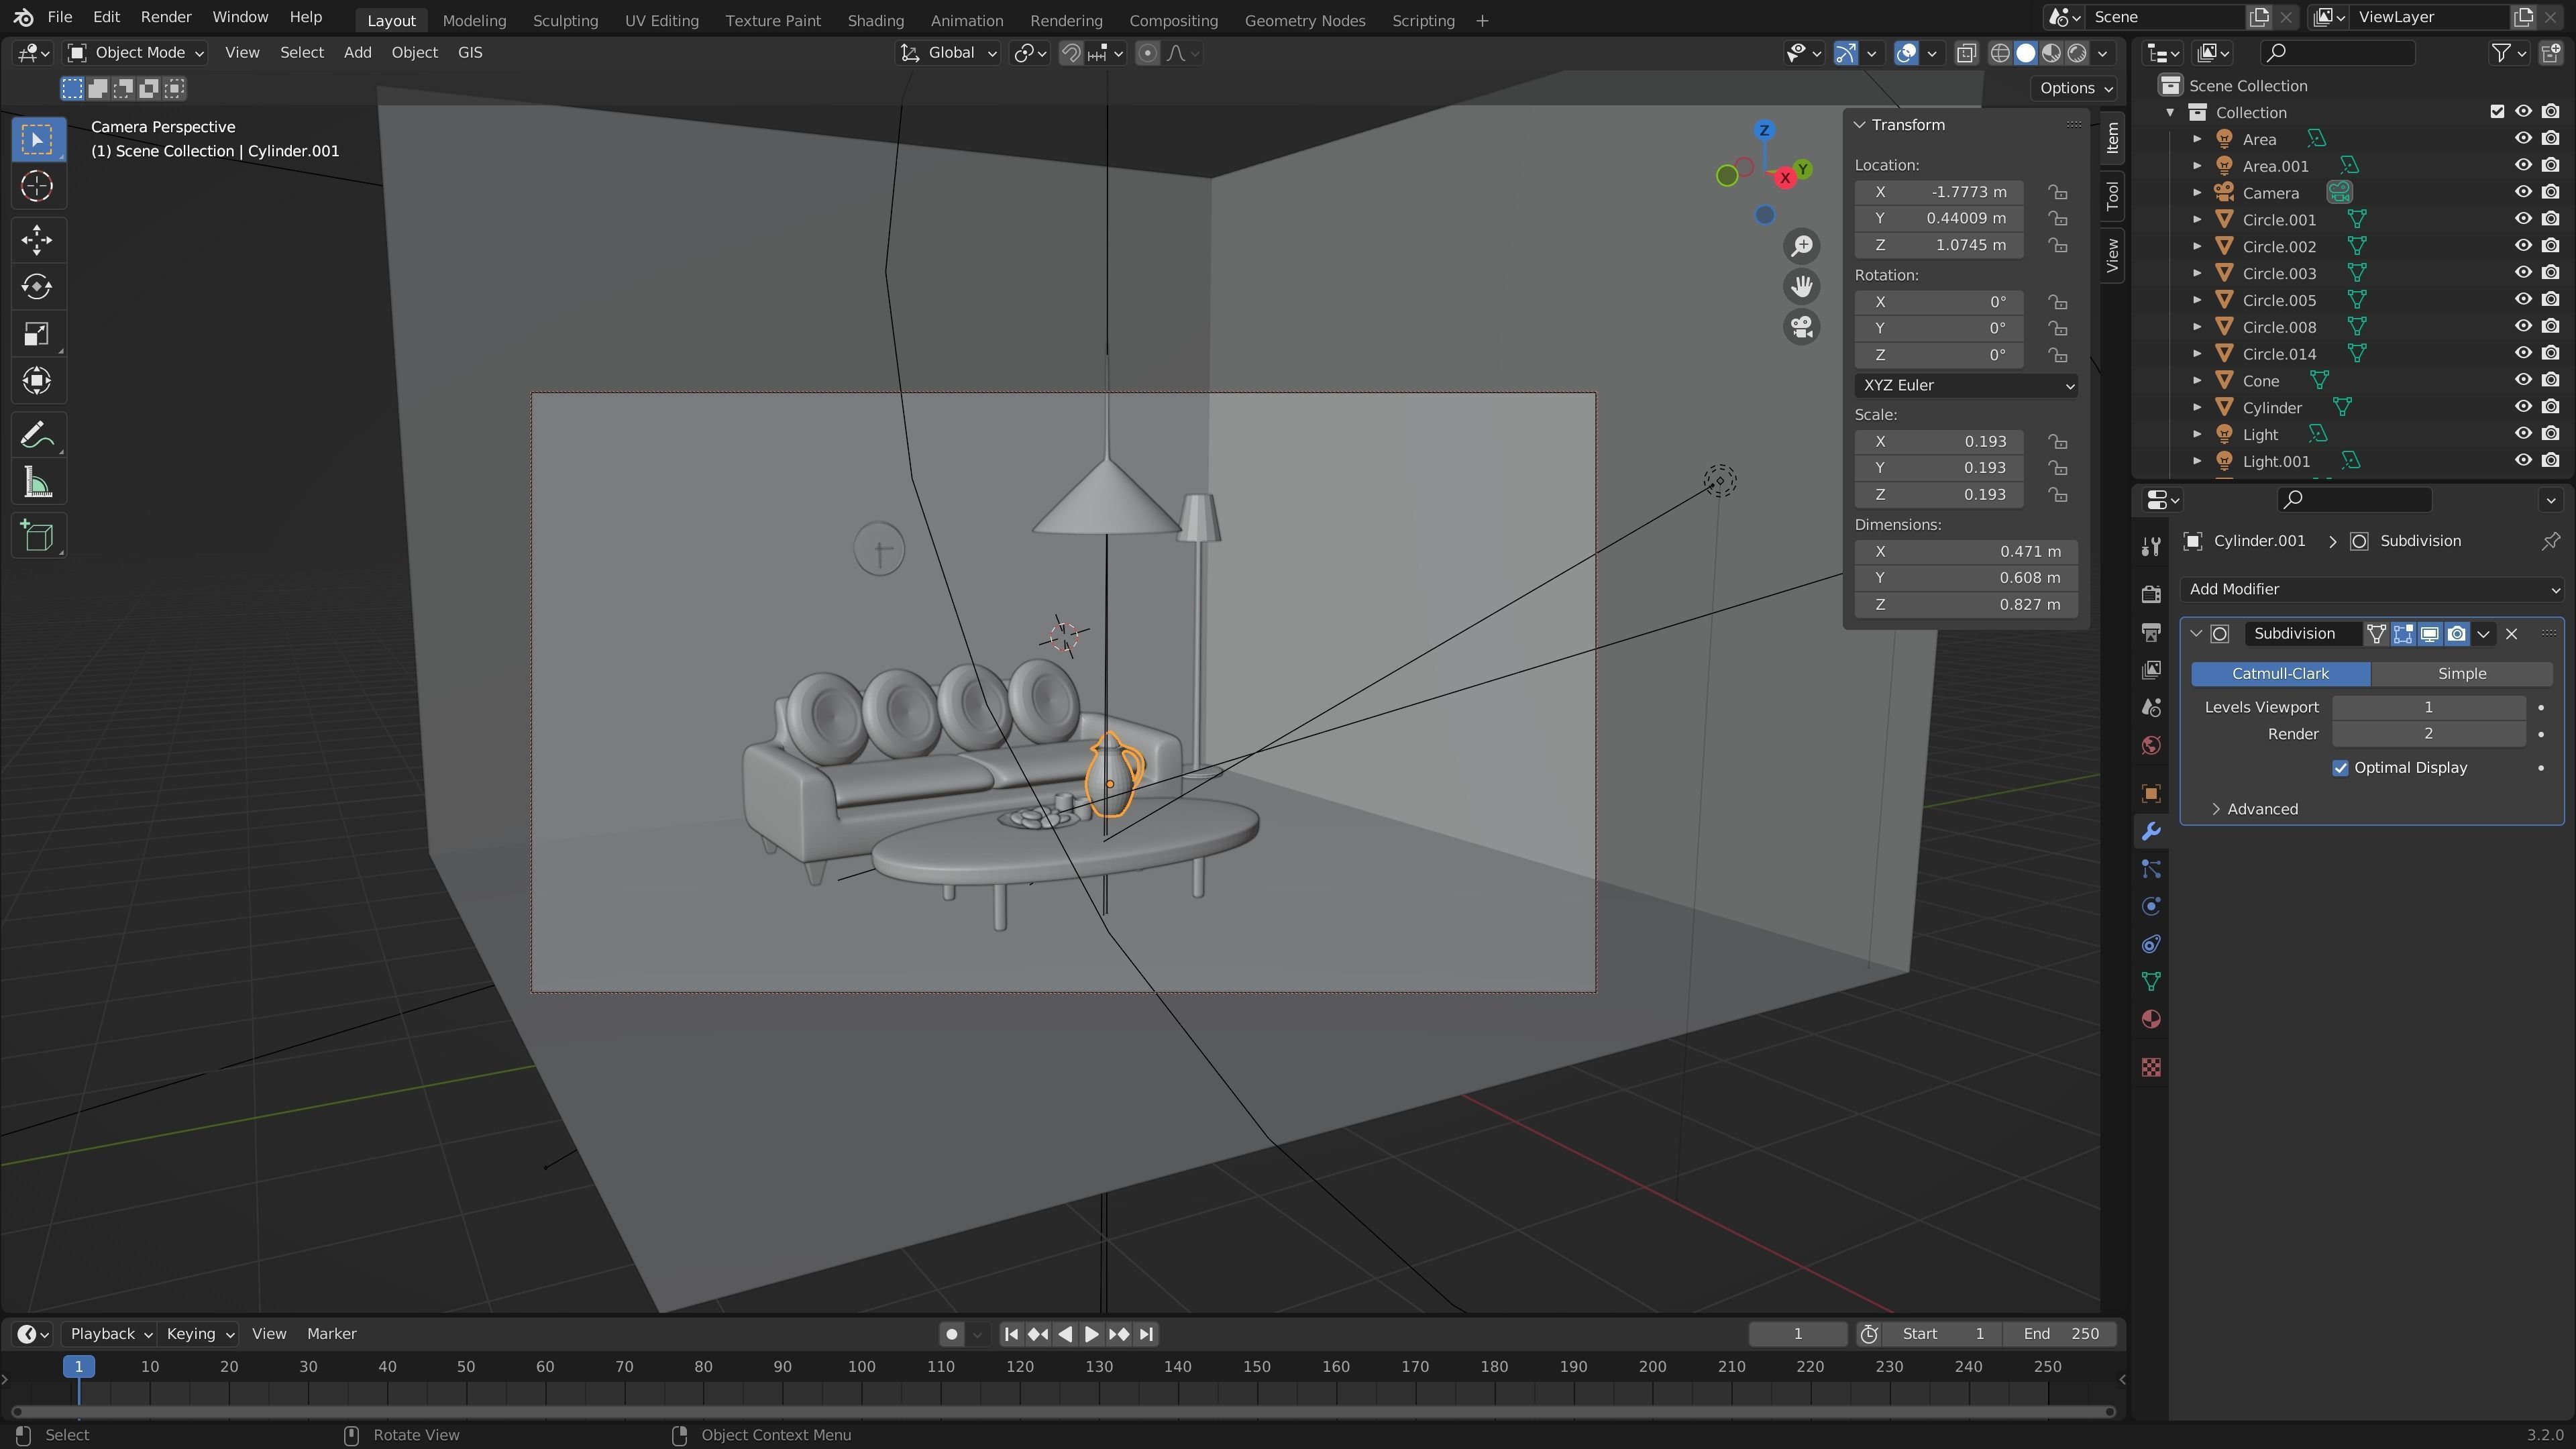Open the Add Modifier dropdown
Screen dimensions: 2576x1449
(x=2371, y=589)
